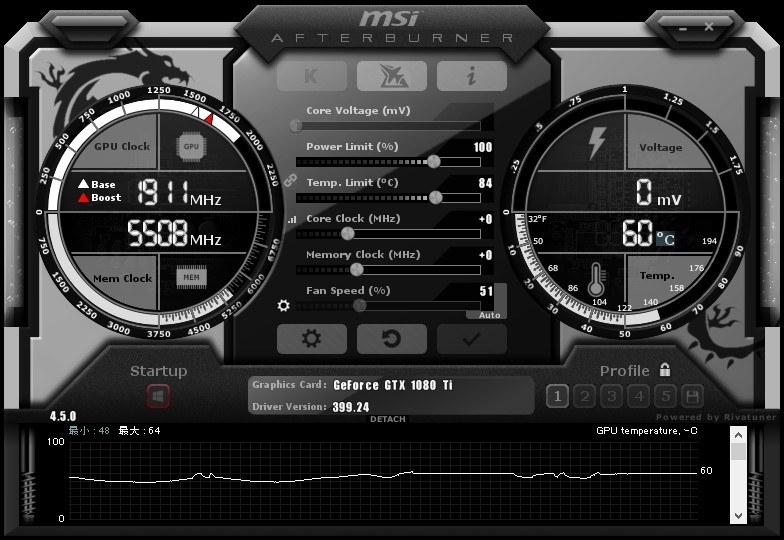Open settings gear button below sliders
This screenshot has width=784, height=540.
click(x=312, y=338)
